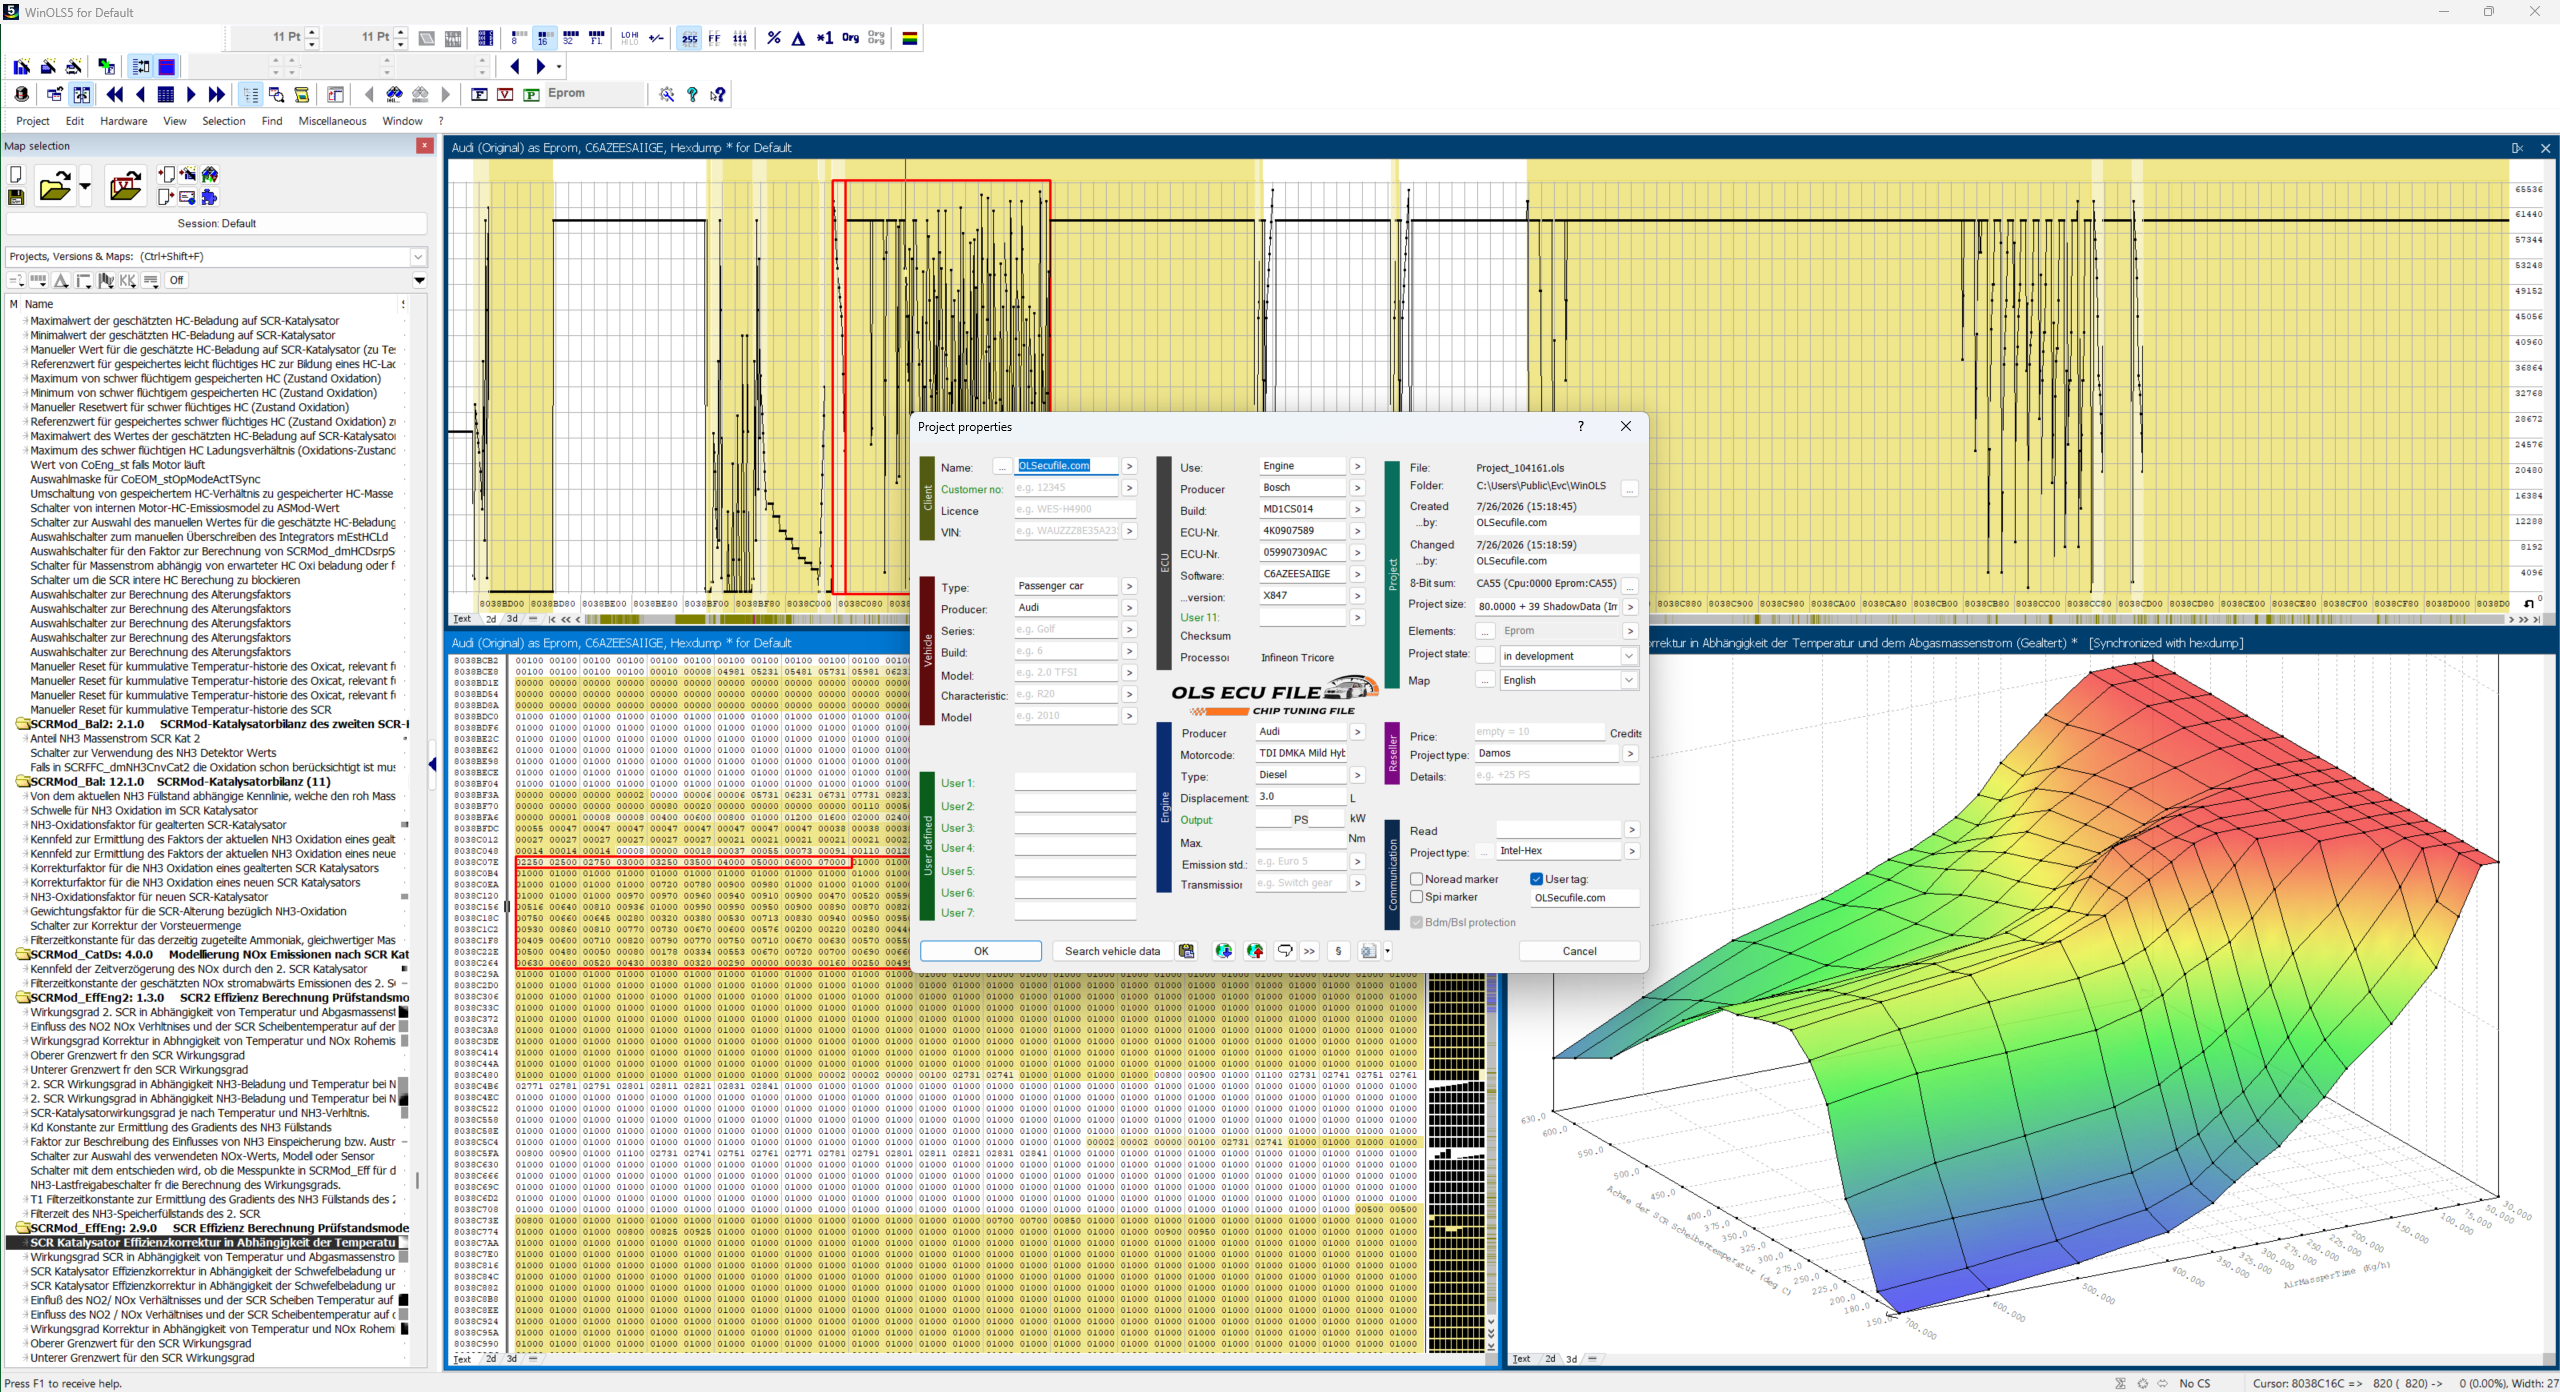Click the Project state color box
Viewport: 2560px width, 1392px height.
pyautogui.click(x=1485, y=656)
